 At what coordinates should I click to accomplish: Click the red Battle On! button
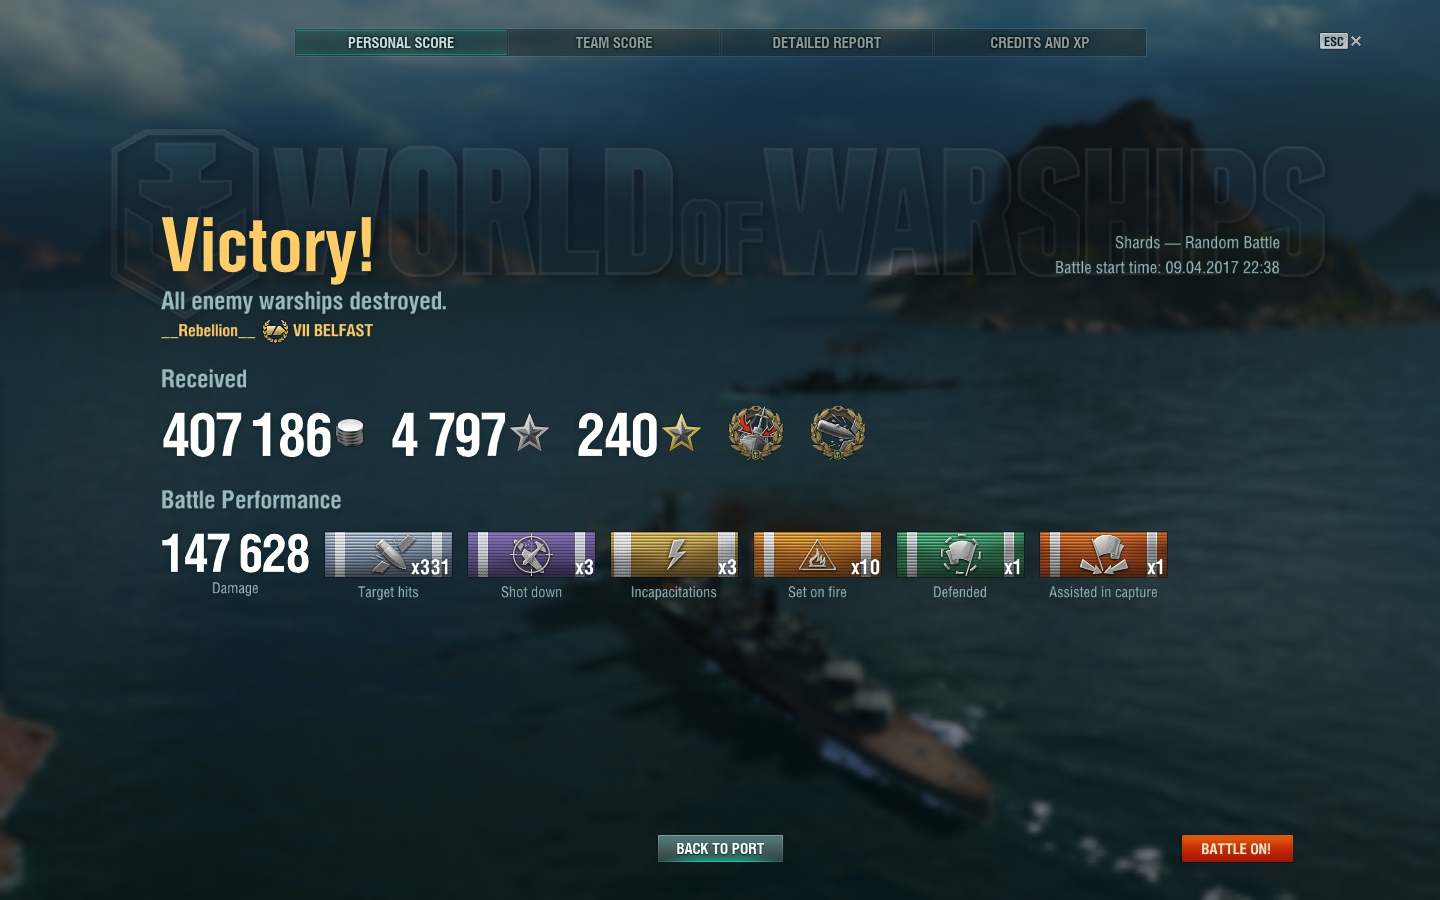coord(1237,848)
